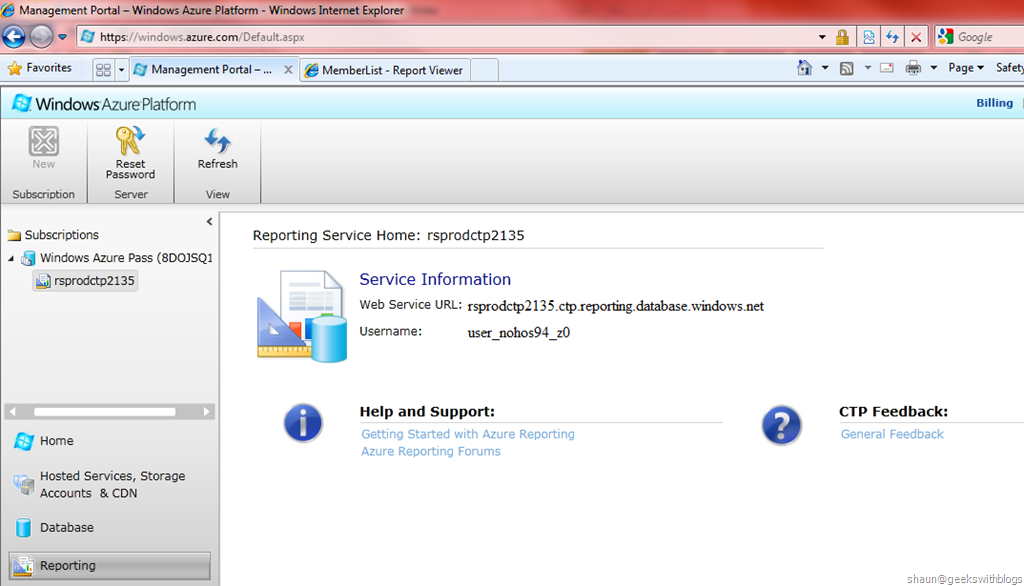Click the question mark CTP Feedback icon
This screenshot has width=1024, height=586.
coord(781,425)
